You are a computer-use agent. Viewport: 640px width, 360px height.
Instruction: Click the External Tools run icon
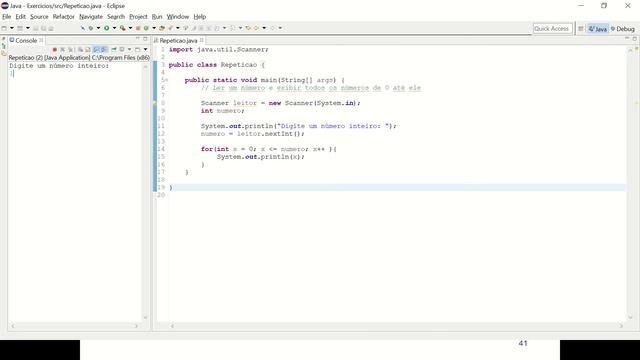122,28
